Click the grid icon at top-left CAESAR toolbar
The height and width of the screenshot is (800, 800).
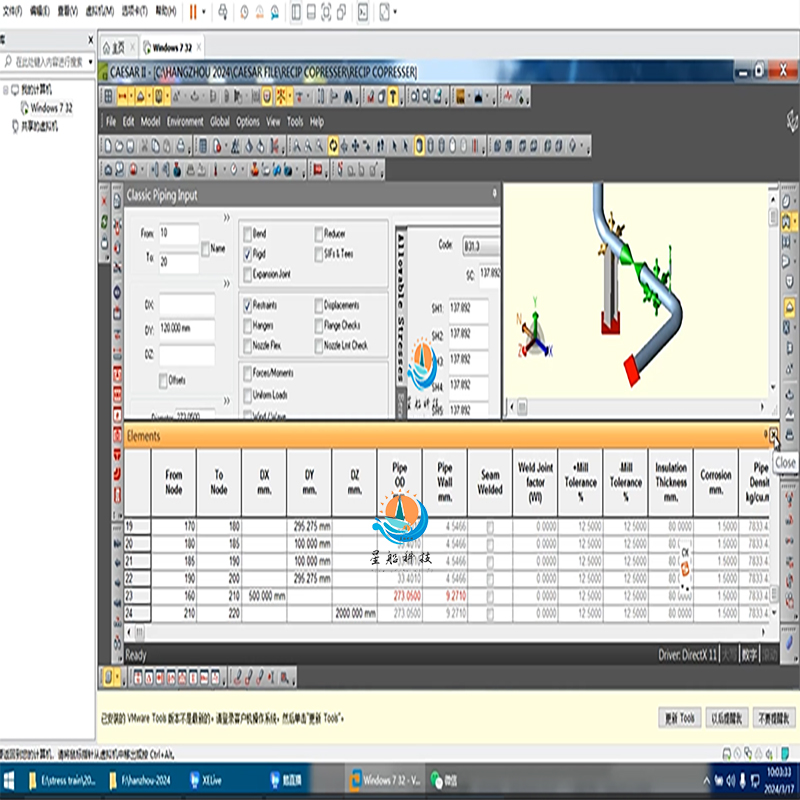click(108, 96)
